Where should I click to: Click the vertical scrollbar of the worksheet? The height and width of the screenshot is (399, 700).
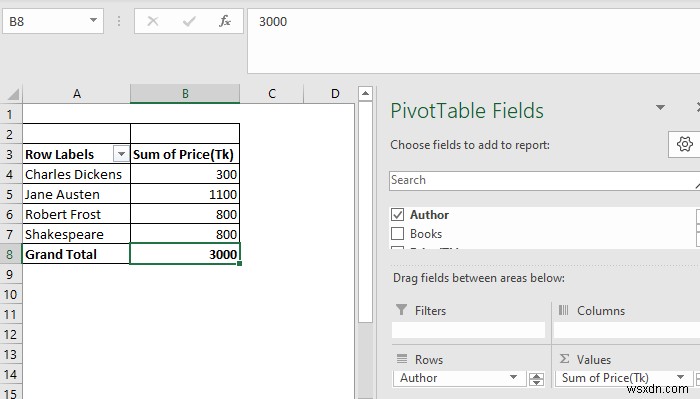click(365, 212)
